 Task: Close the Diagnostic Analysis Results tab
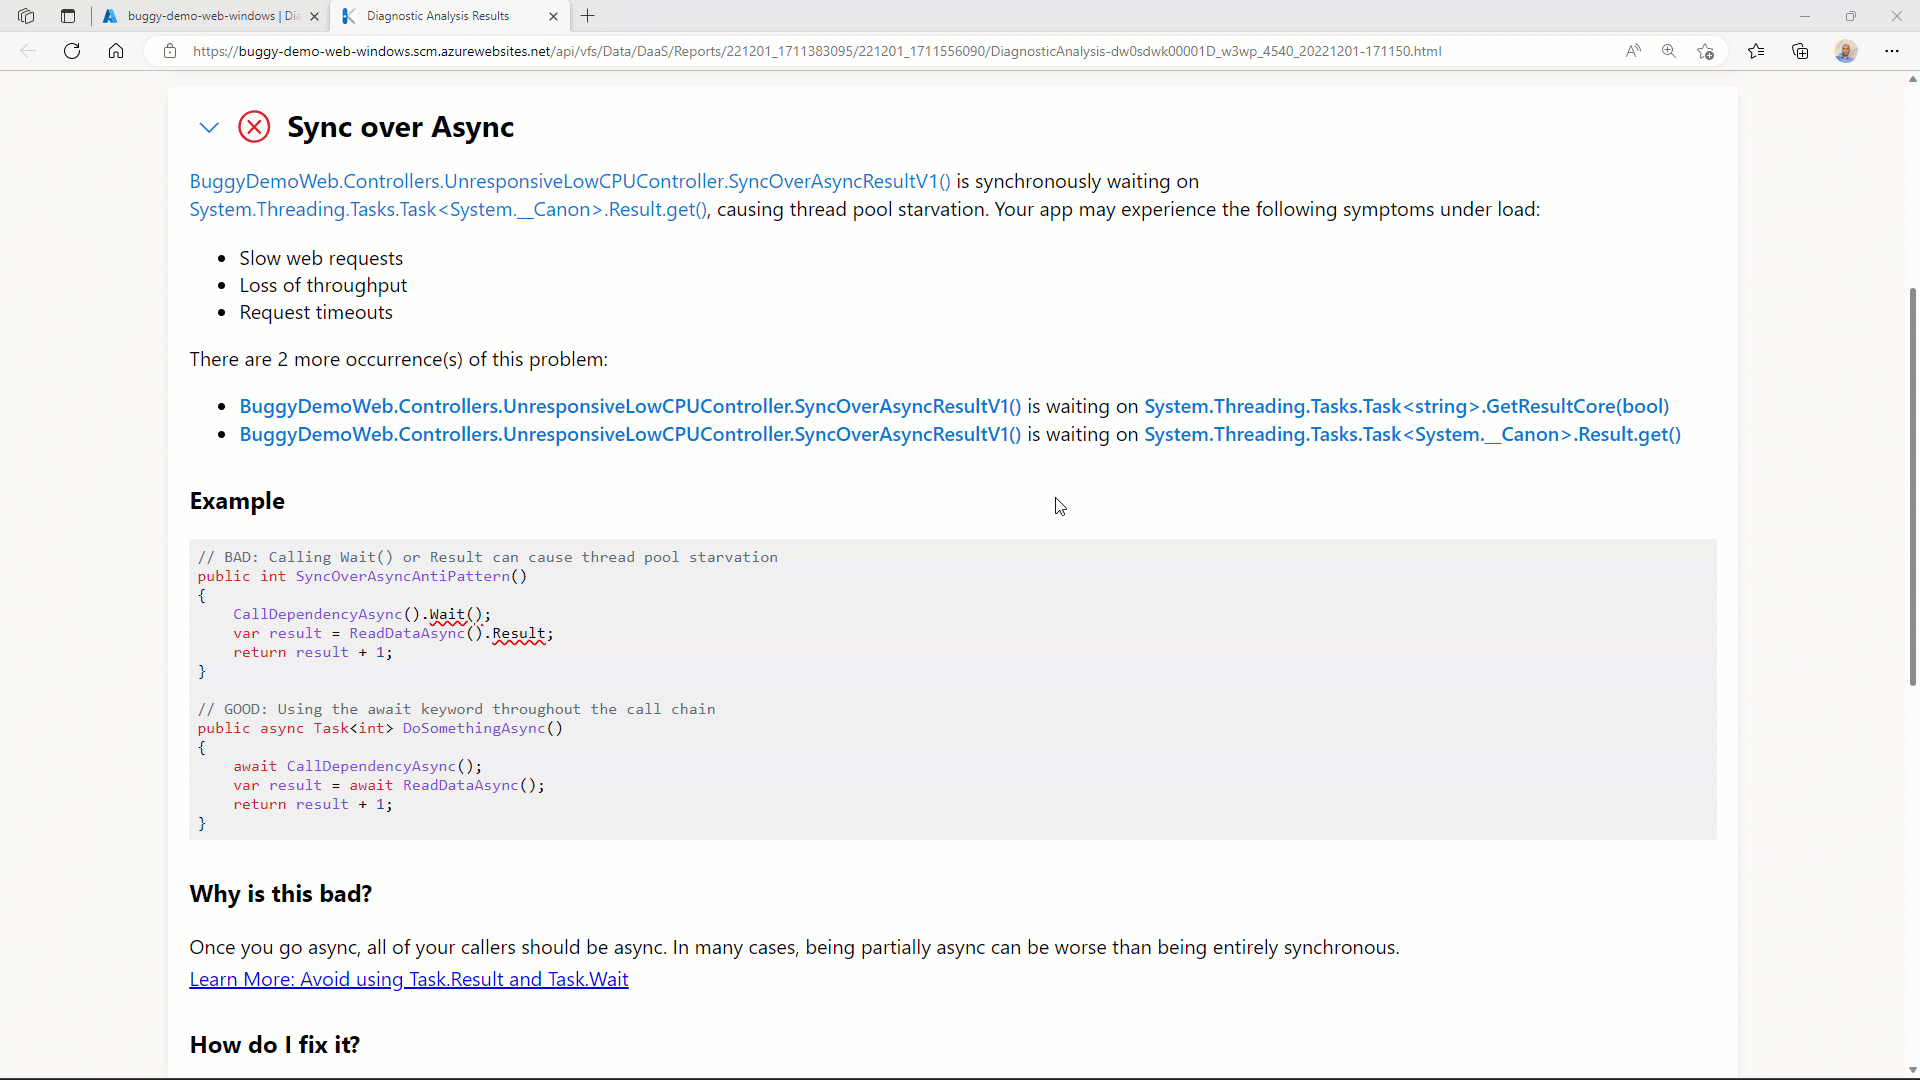pyautogui.click(x=553, y=16)
